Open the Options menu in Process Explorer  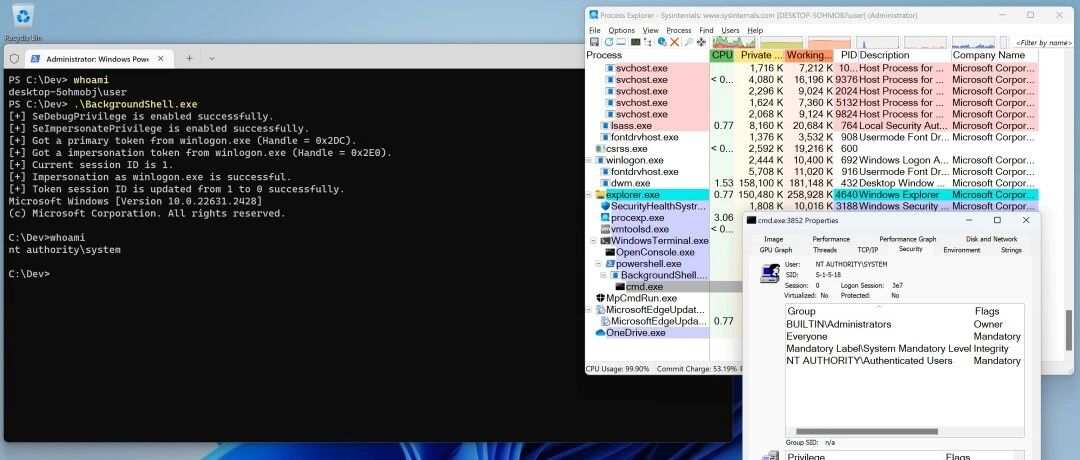point(621,30)
